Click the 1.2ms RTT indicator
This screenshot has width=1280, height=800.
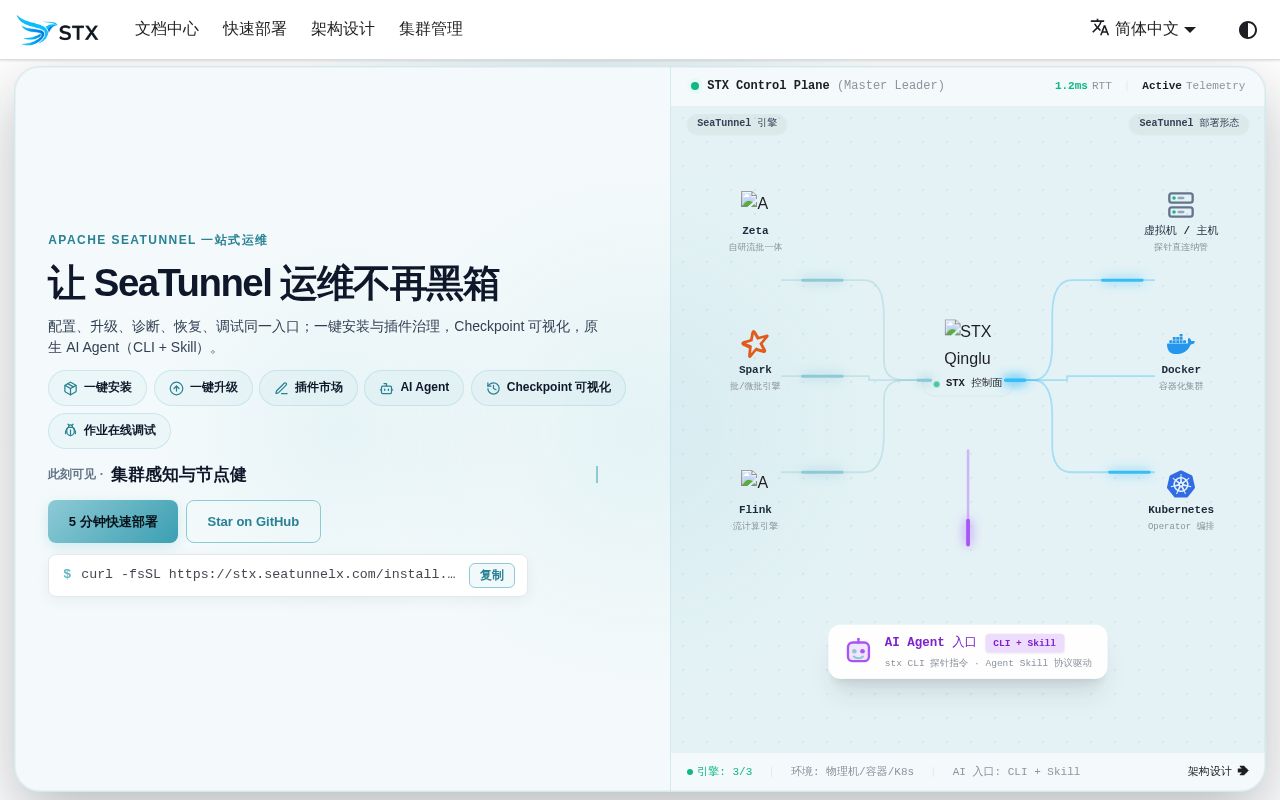click(1083, 86)
